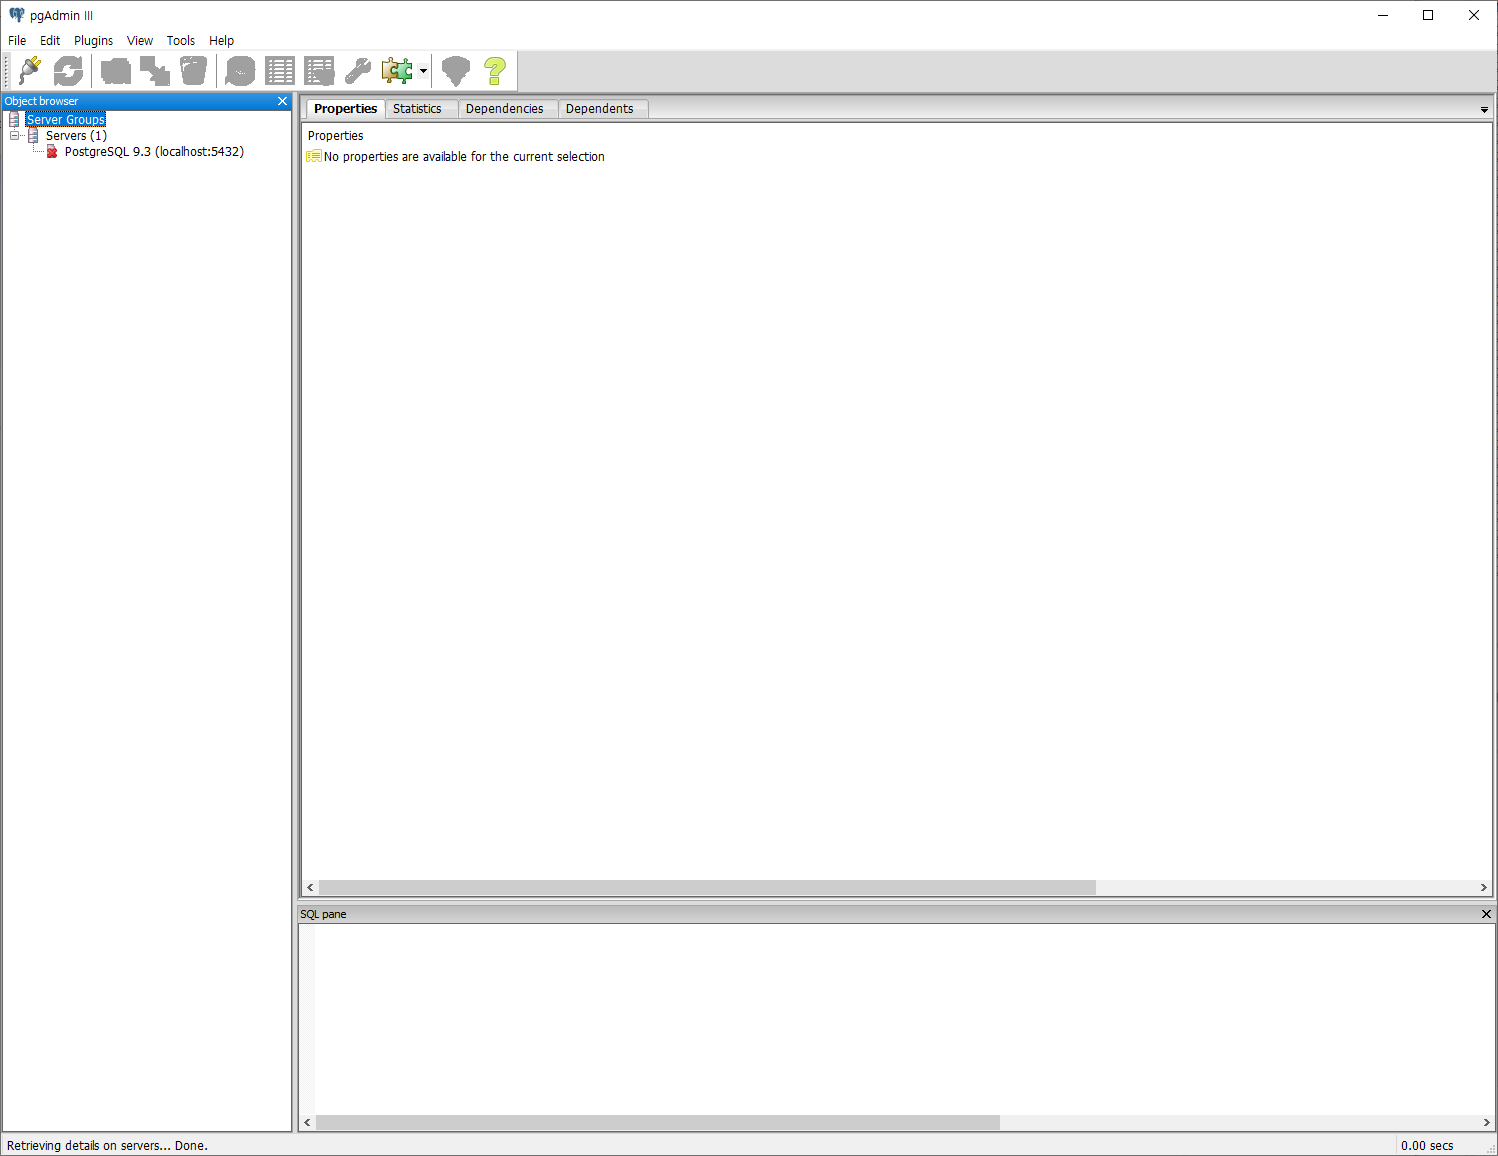
Task: Close the SQL pane
Action: tap(1486, 914)
